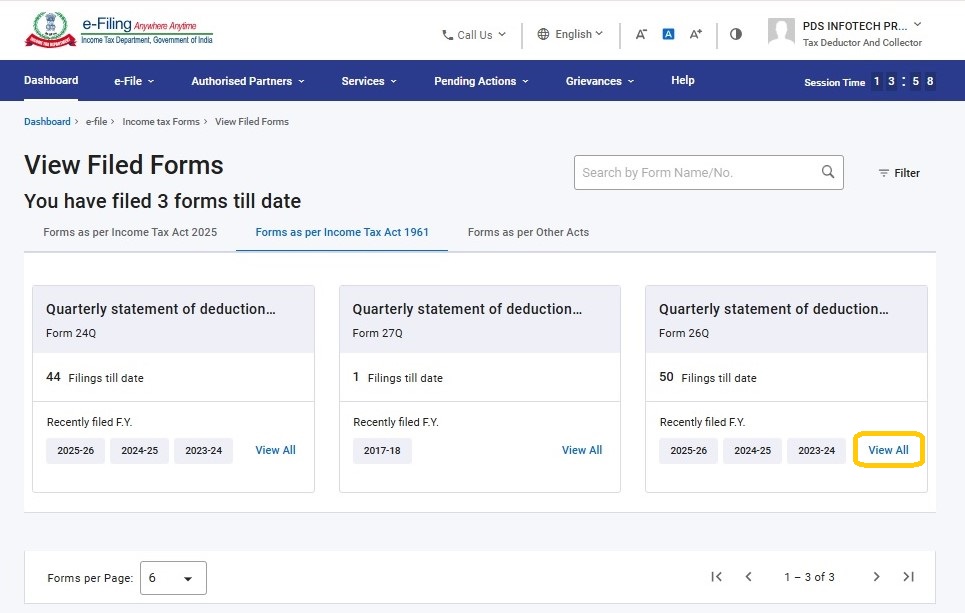Select 2023-24 on Form 26Q card
The height and width of the screenshot is (613, 965).
tap(817, 451)
